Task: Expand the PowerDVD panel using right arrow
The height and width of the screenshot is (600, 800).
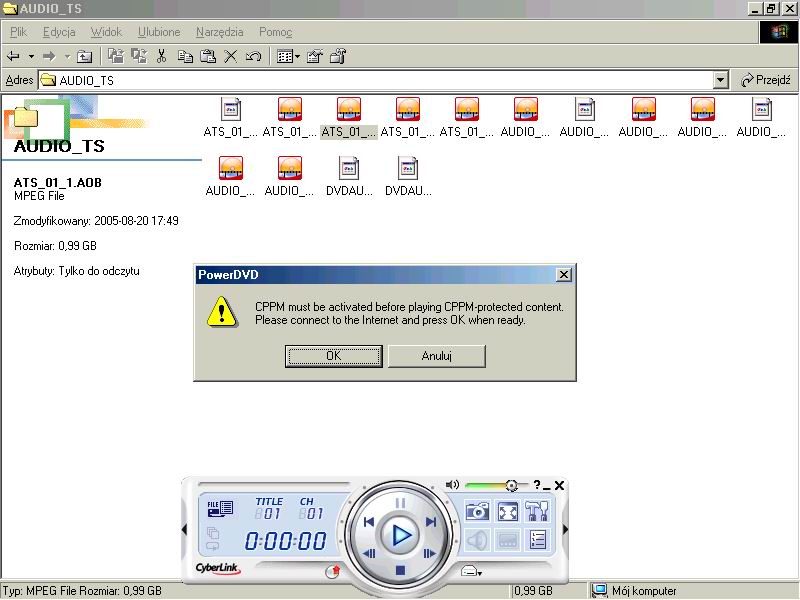Action: pos(565,530)
